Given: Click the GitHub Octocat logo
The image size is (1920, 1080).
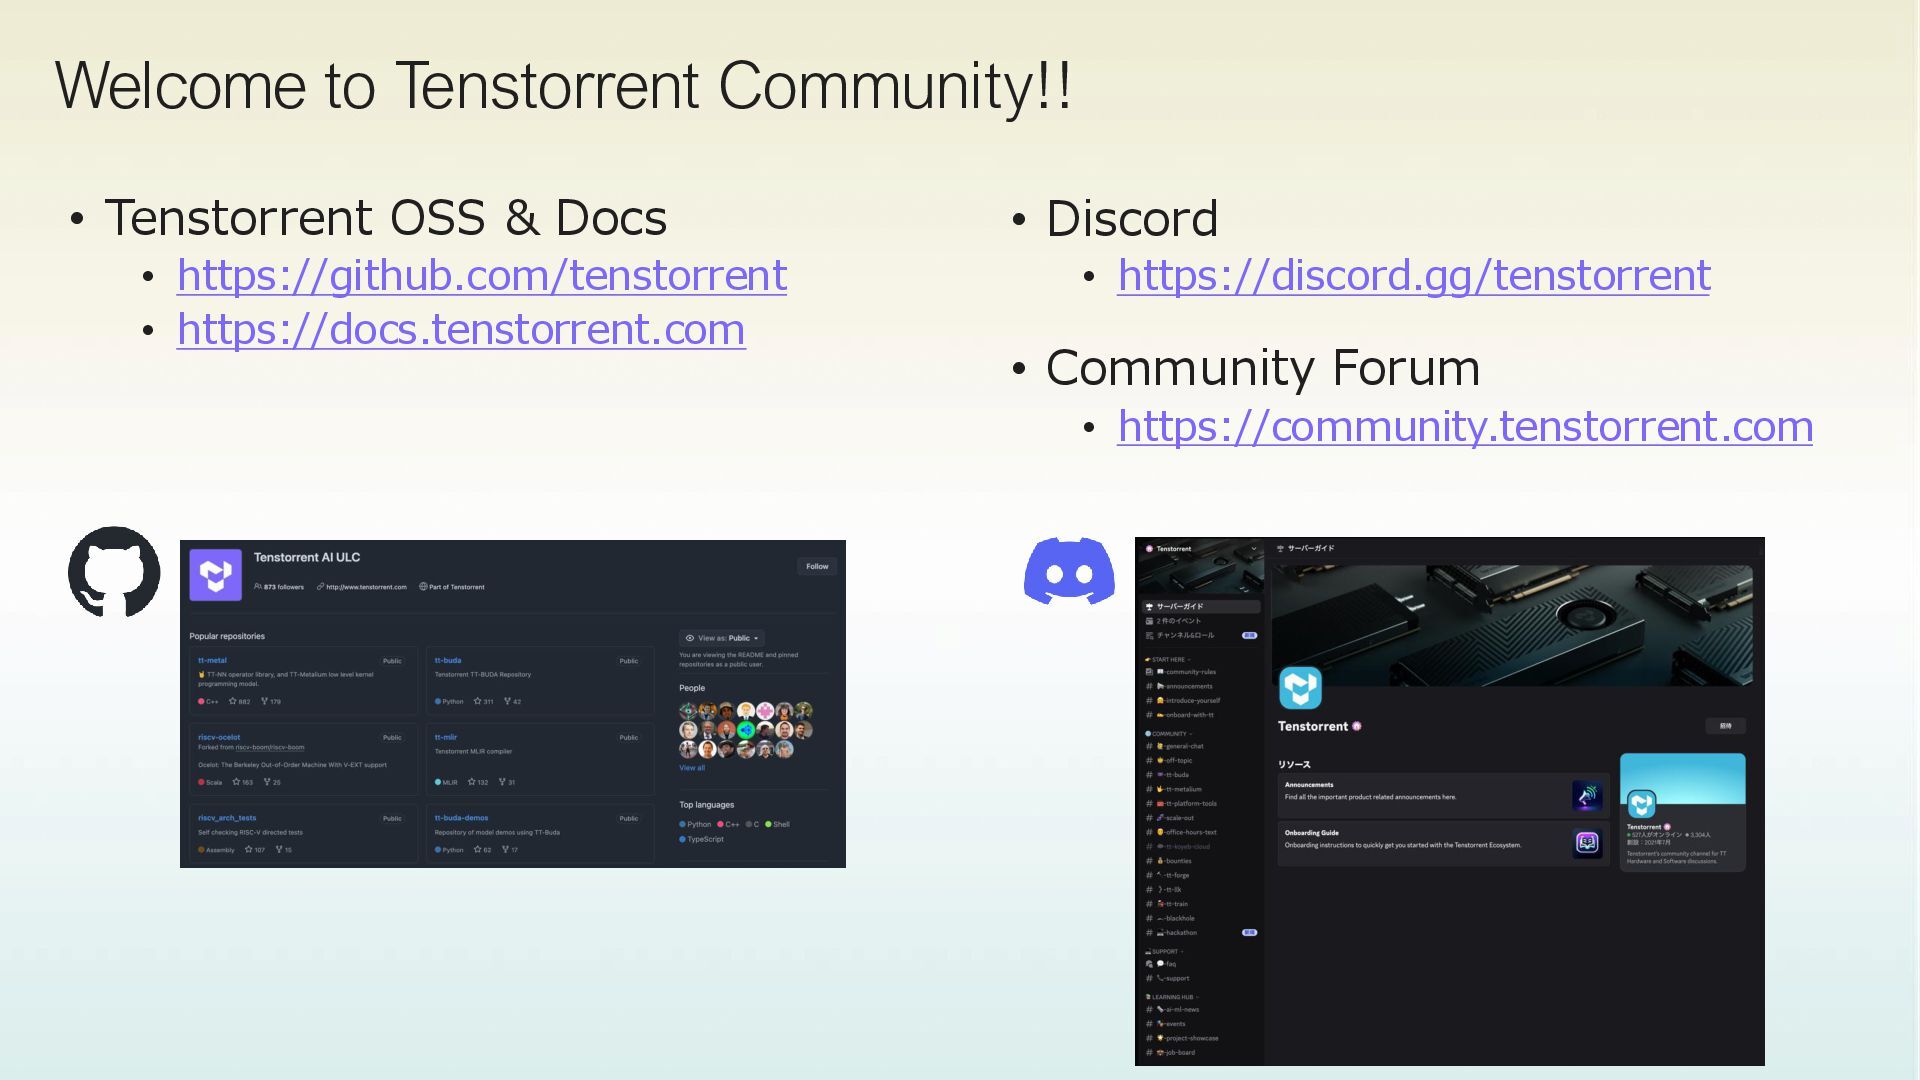Looking at the screenshot, I should pos(114,571).
